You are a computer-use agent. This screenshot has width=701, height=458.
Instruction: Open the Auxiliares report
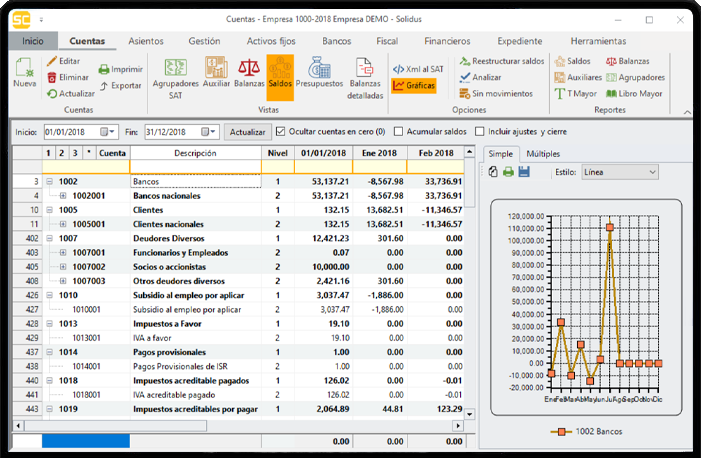click(578, 77)
